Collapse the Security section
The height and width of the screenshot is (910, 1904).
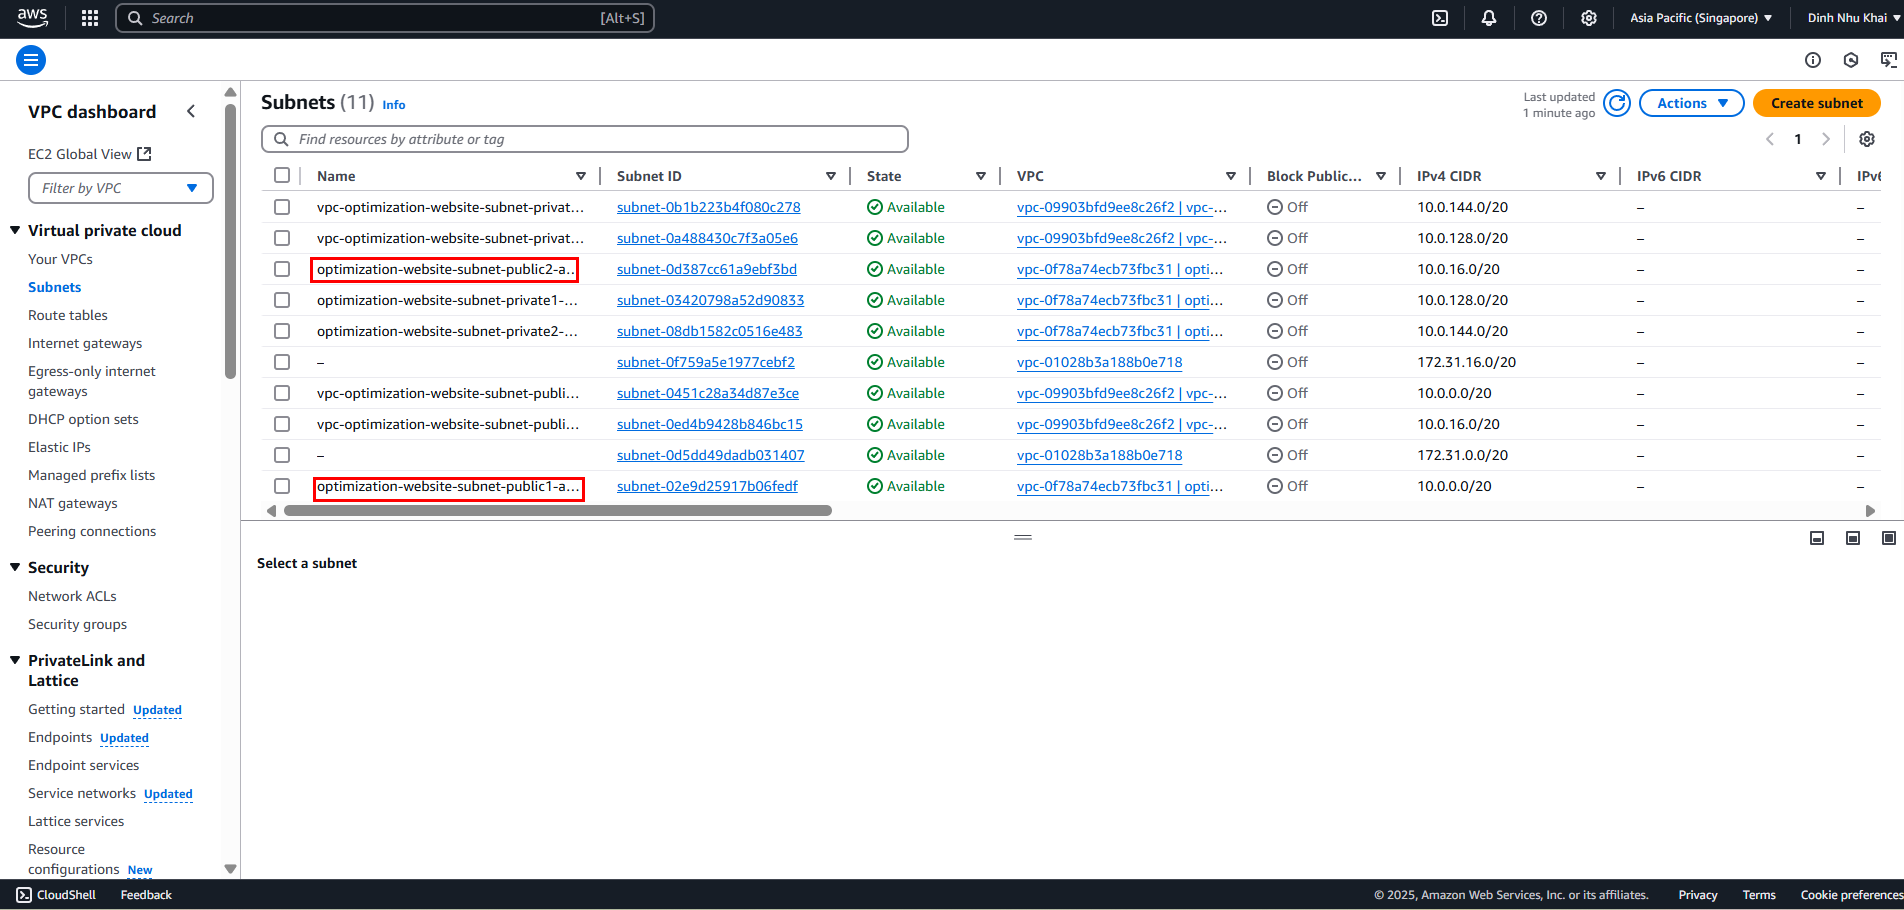(x=15, y=567)
